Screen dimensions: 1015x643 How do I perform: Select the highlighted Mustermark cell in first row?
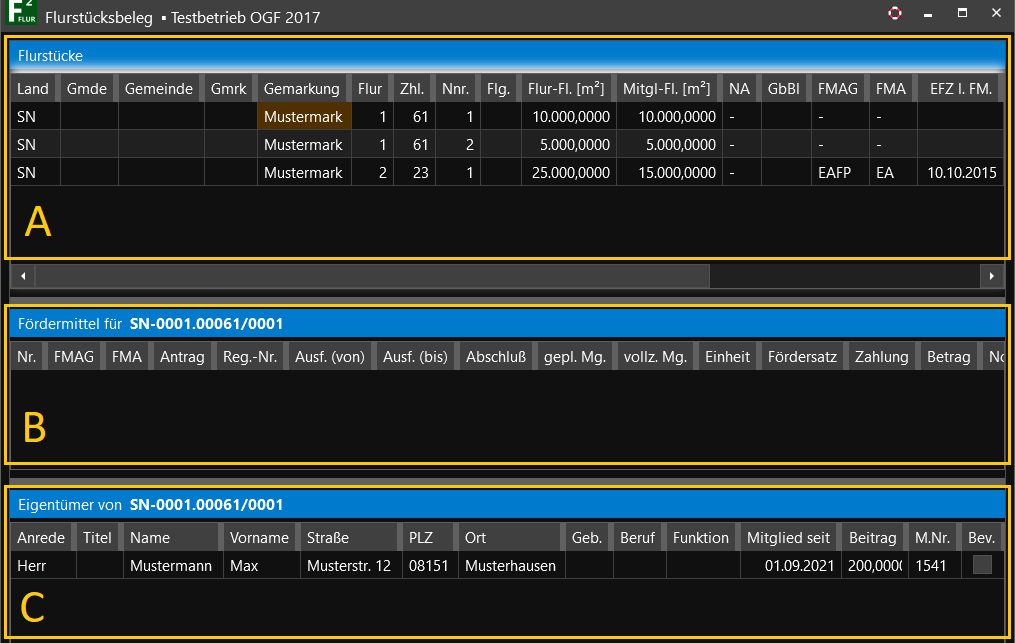[303, 117]
